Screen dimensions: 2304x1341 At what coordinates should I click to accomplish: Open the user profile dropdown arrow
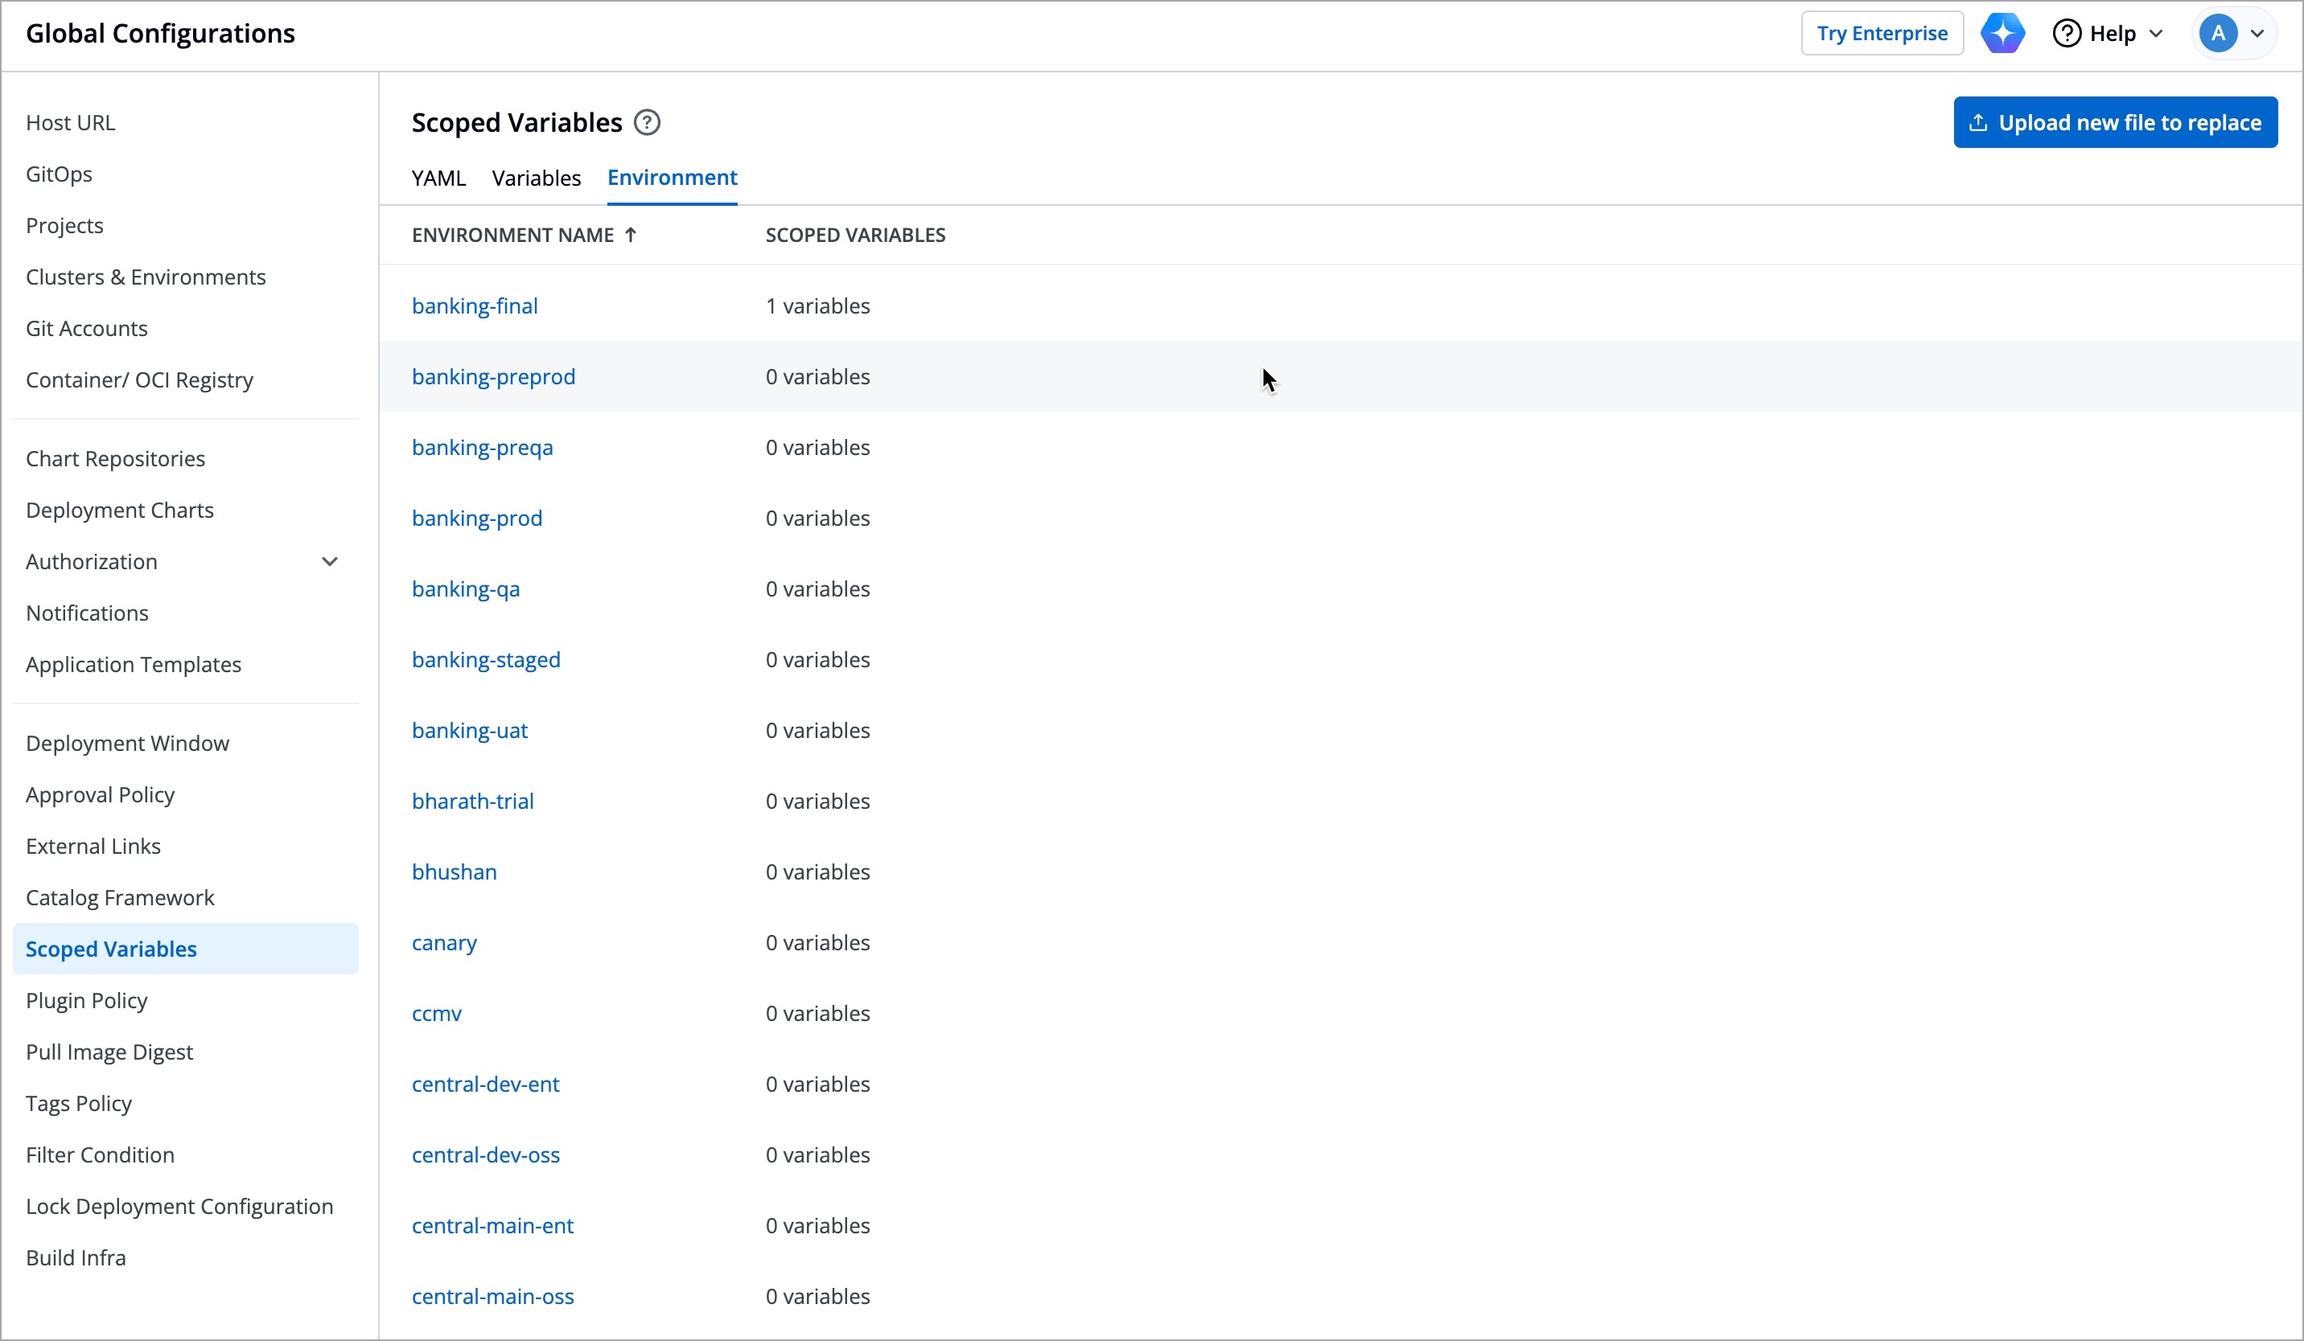point(2258,33)
